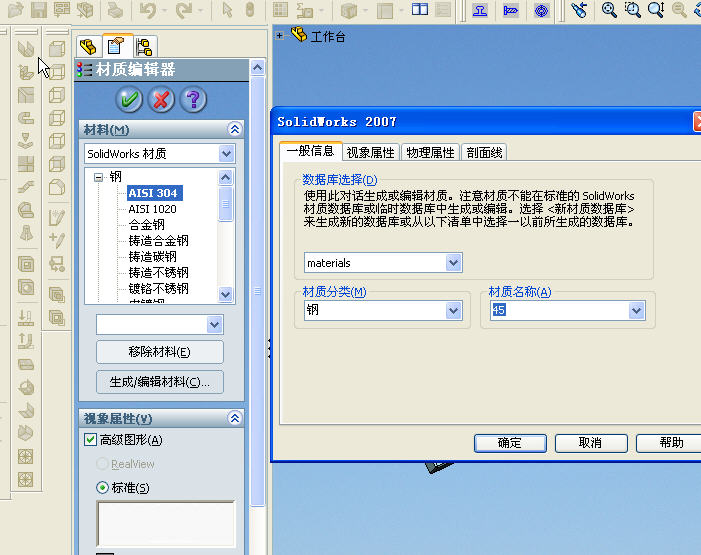Image resolution: width=701 pixels, height=555 pixels.
Task: Click the Zoom to Fit magnifier icon
Action: (609, 9)
